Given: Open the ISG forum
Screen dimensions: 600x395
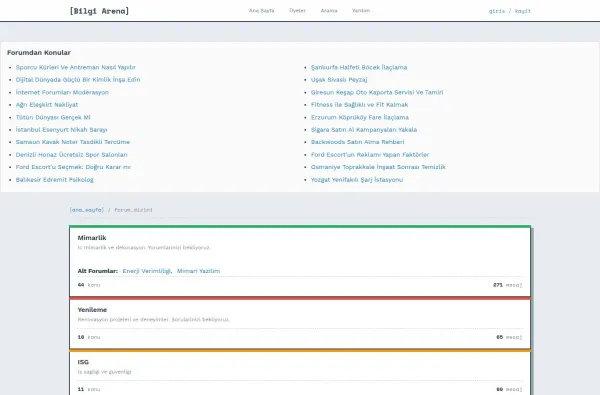Looking at the screenshot, I should tap(83, 362).
